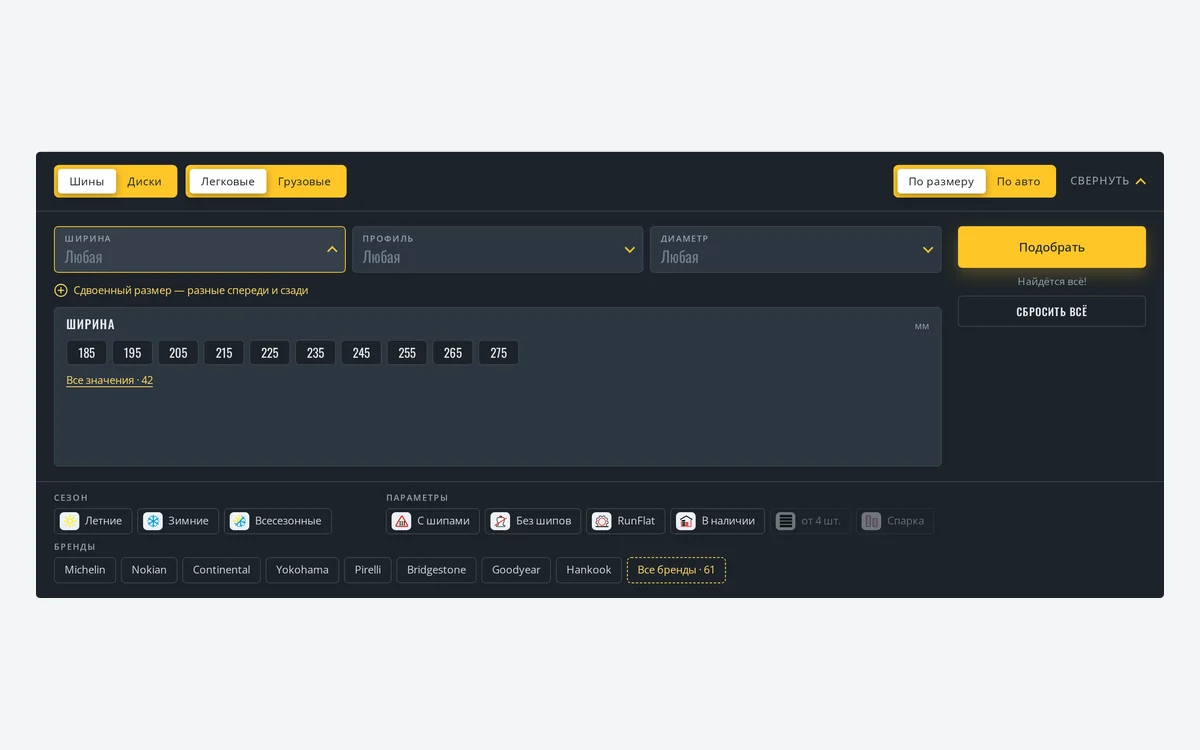Choose width 185
The image size is (1200, 750).
click(87, 353)
